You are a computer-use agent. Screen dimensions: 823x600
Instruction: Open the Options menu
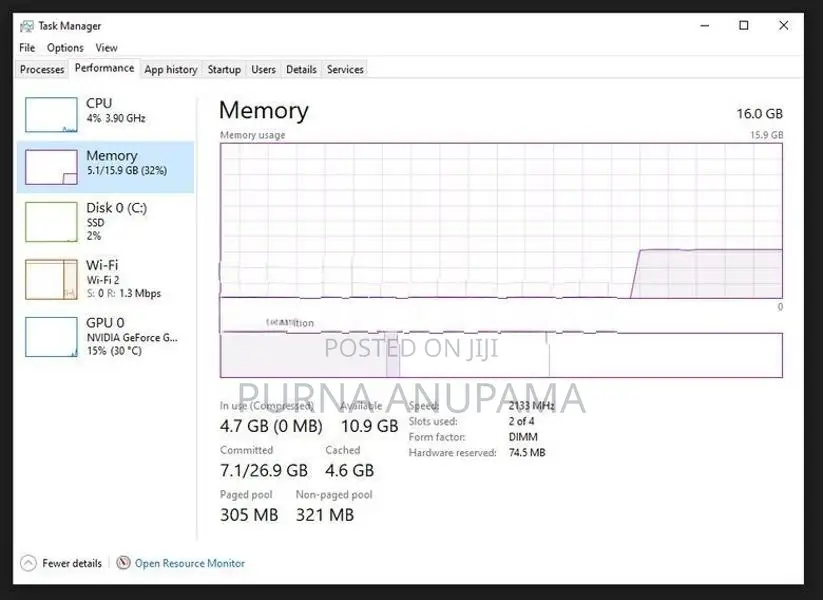pyautogui.click(x=65, y=48)
